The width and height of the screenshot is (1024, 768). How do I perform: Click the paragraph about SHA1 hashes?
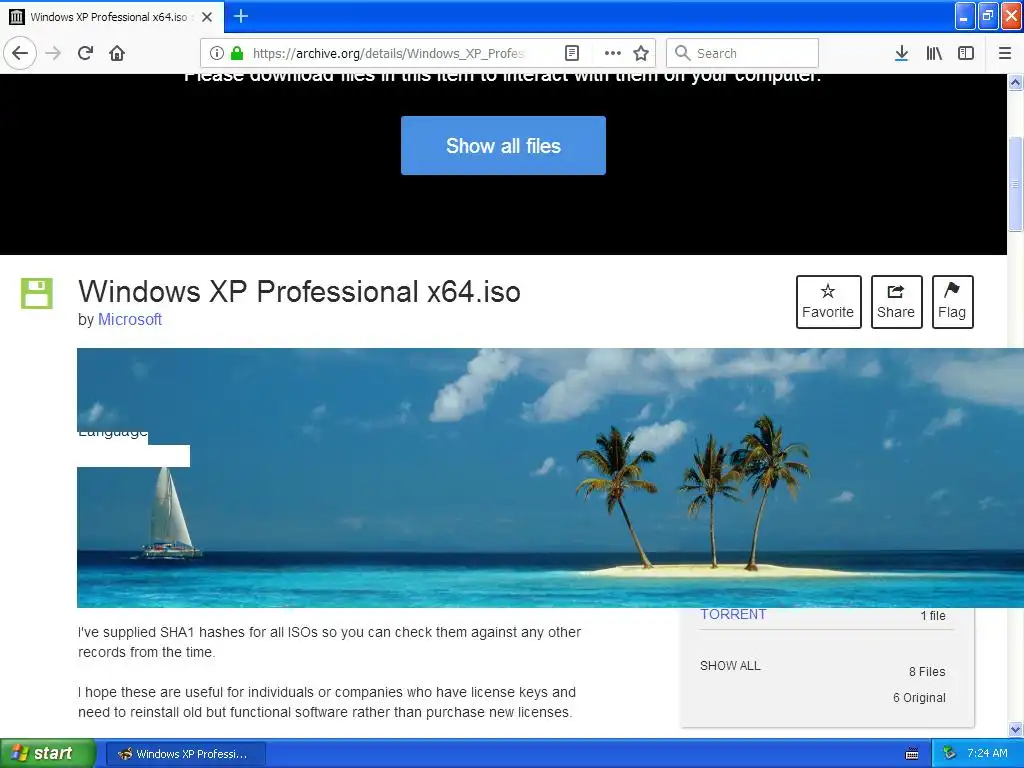tap(329, 642)
